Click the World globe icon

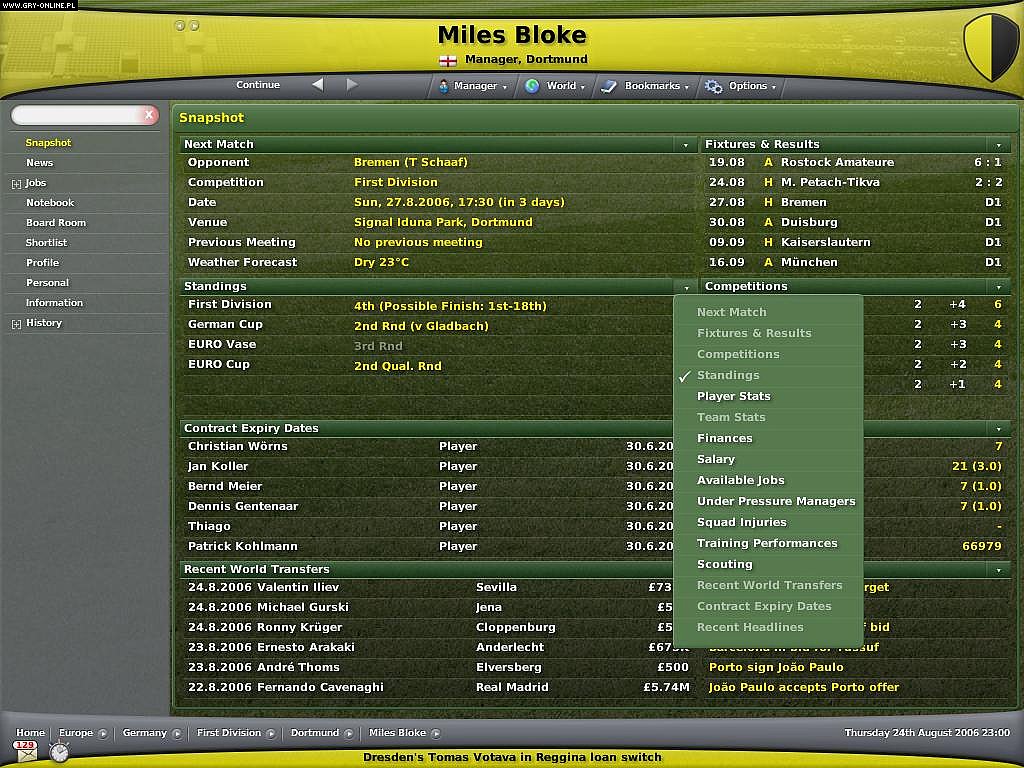point(531,86)
